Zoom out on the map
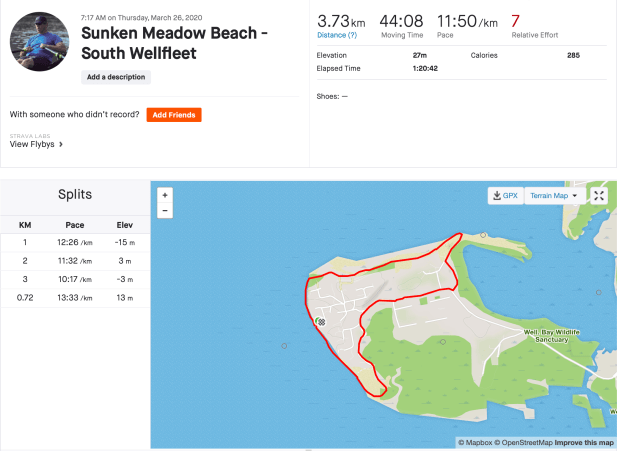Image resolution: width=619 pixels, height=451 pixels. click(165, 211)
